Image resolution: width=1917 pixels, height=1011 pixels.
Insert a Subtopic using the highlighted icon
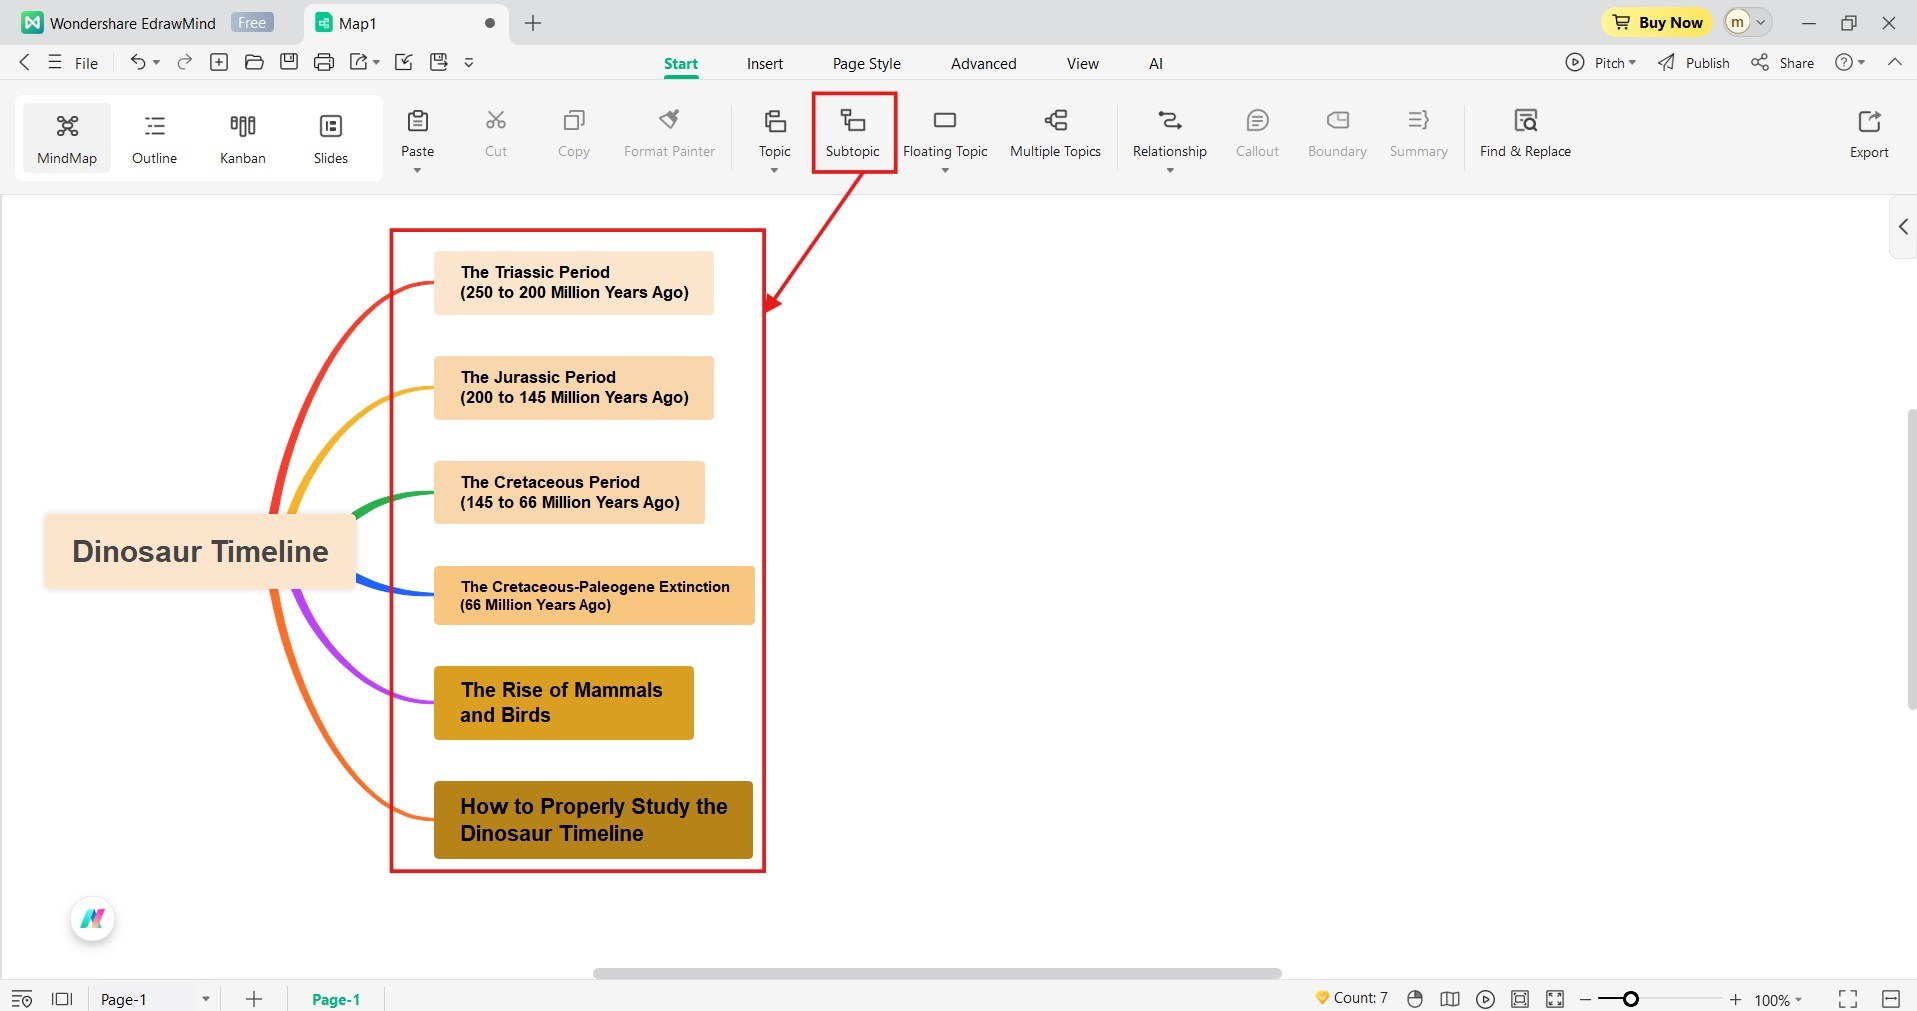click(x=852, y=133)
